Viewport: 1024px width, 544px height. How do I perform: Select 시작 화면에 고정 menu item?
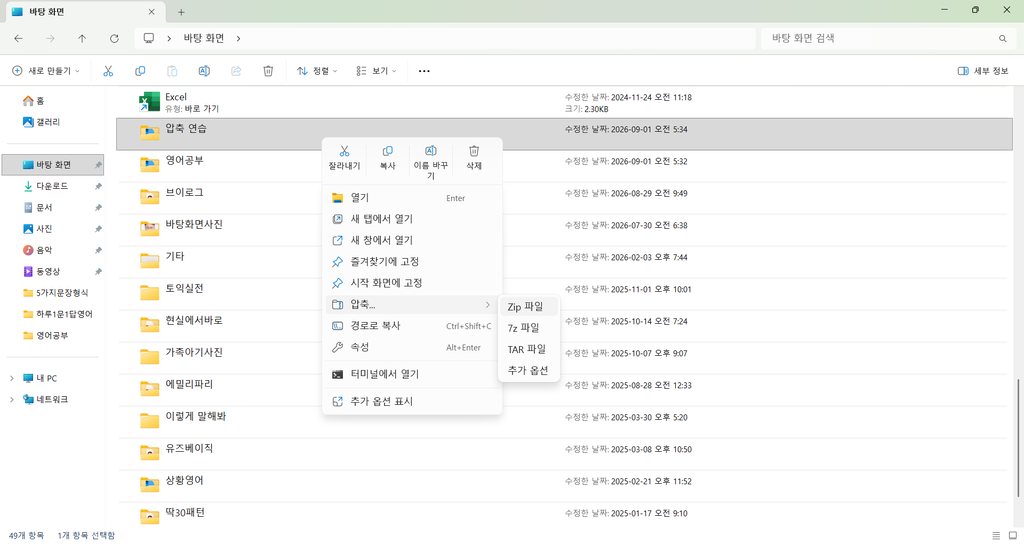click(412, 283)
